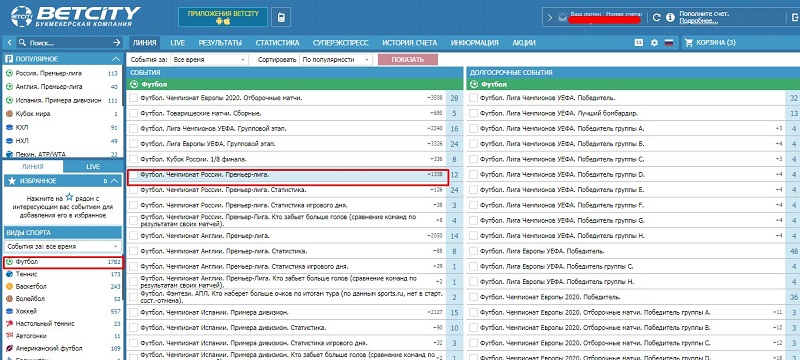Tick the Чемпионат Европы 2020 Отборочные матчи checkbox
Viewport: 800px width, 360px height.
pos(134,98)
